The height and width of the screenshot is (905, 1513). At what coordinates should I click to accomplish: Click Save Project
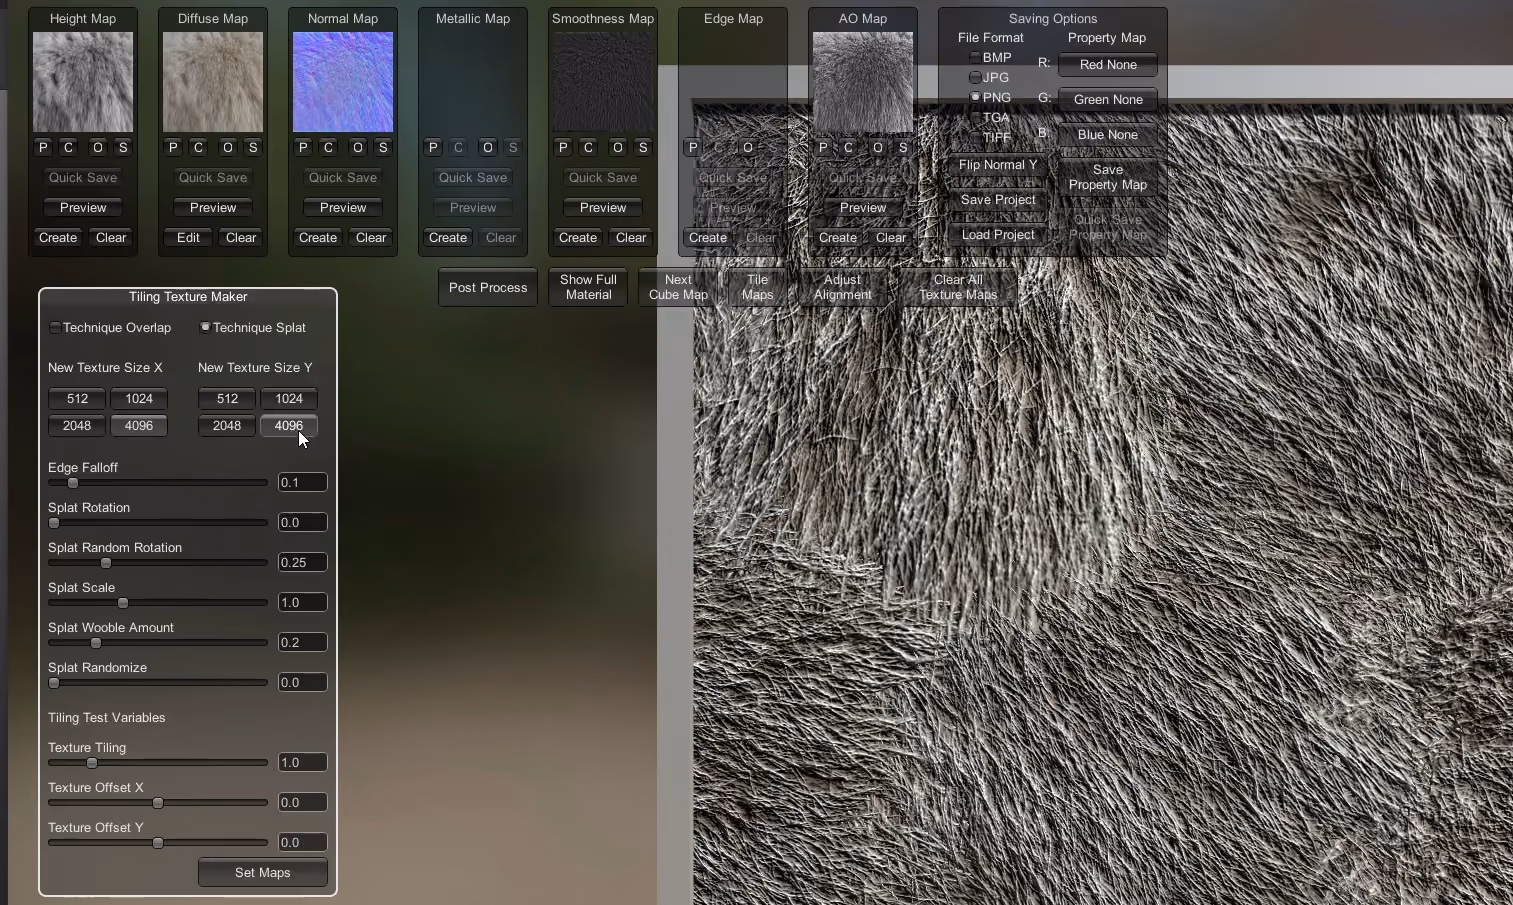click(998, 200)
